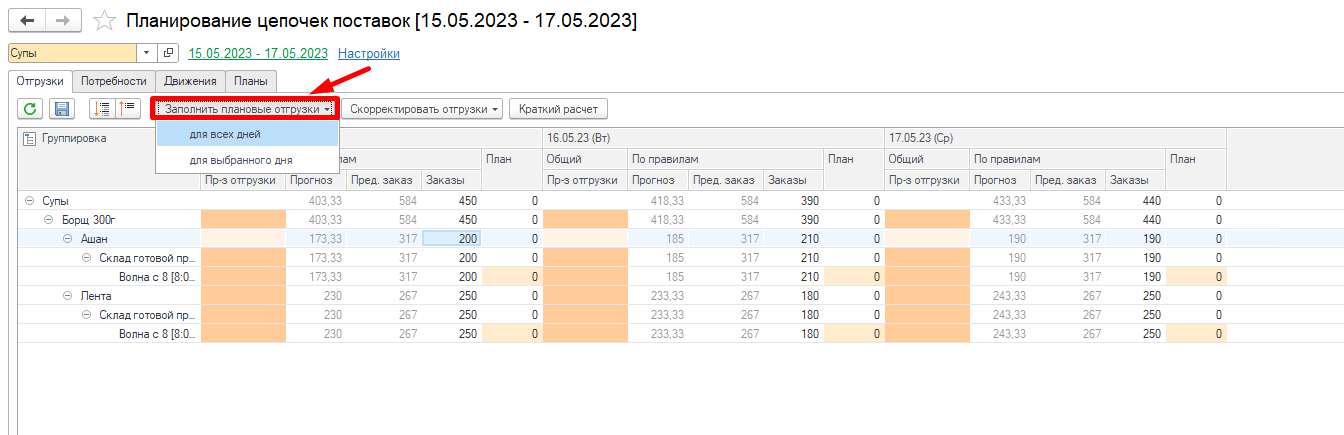1344x435 pixels.
Task: Switch to the Потребности tab
Action: coord(114,81)
